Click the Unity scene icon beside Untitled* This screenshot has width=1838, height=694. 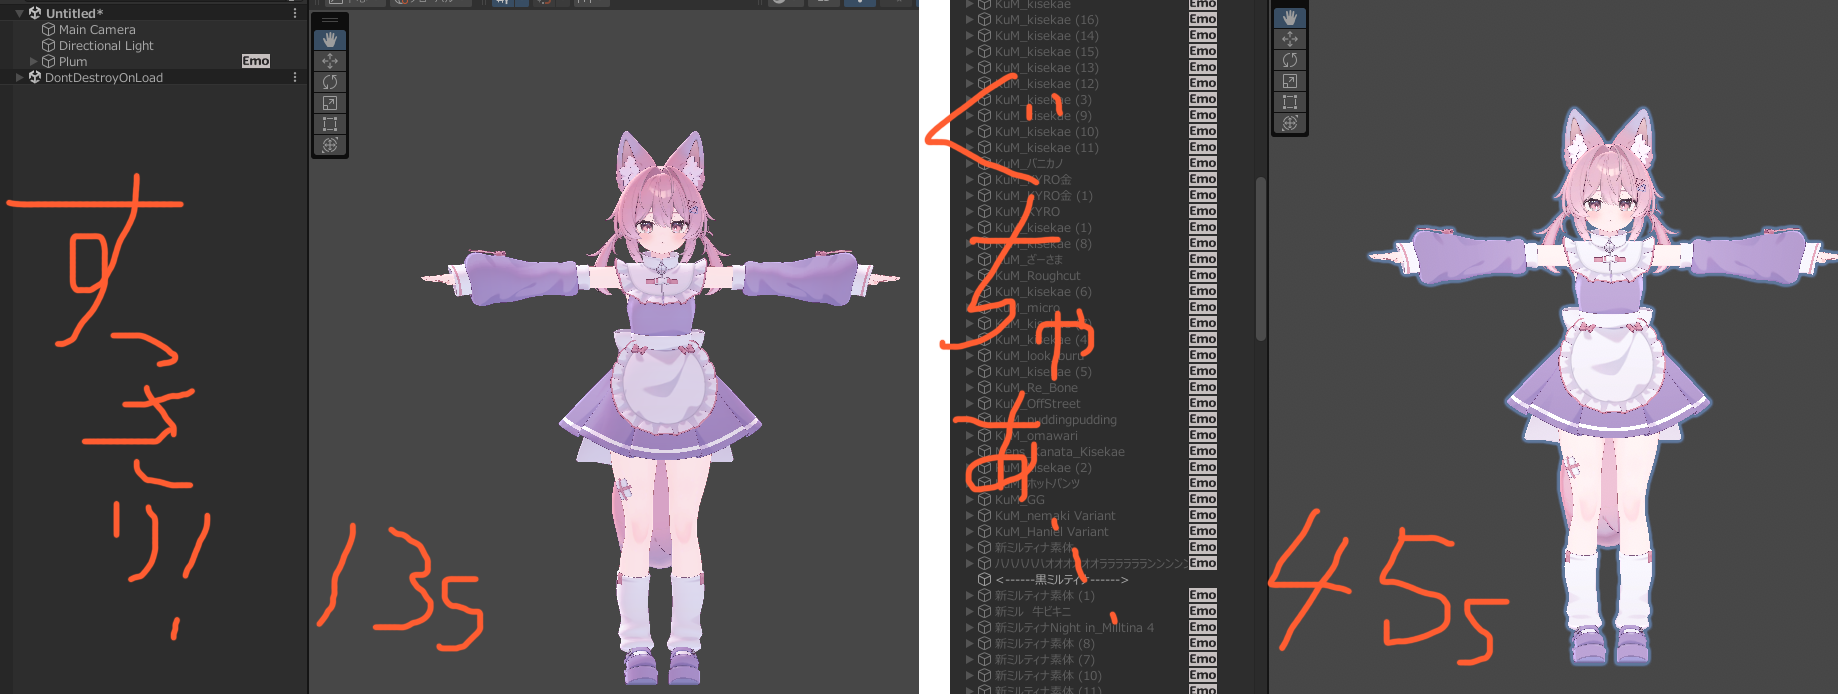pyautogui.click(x=35, y=13)
